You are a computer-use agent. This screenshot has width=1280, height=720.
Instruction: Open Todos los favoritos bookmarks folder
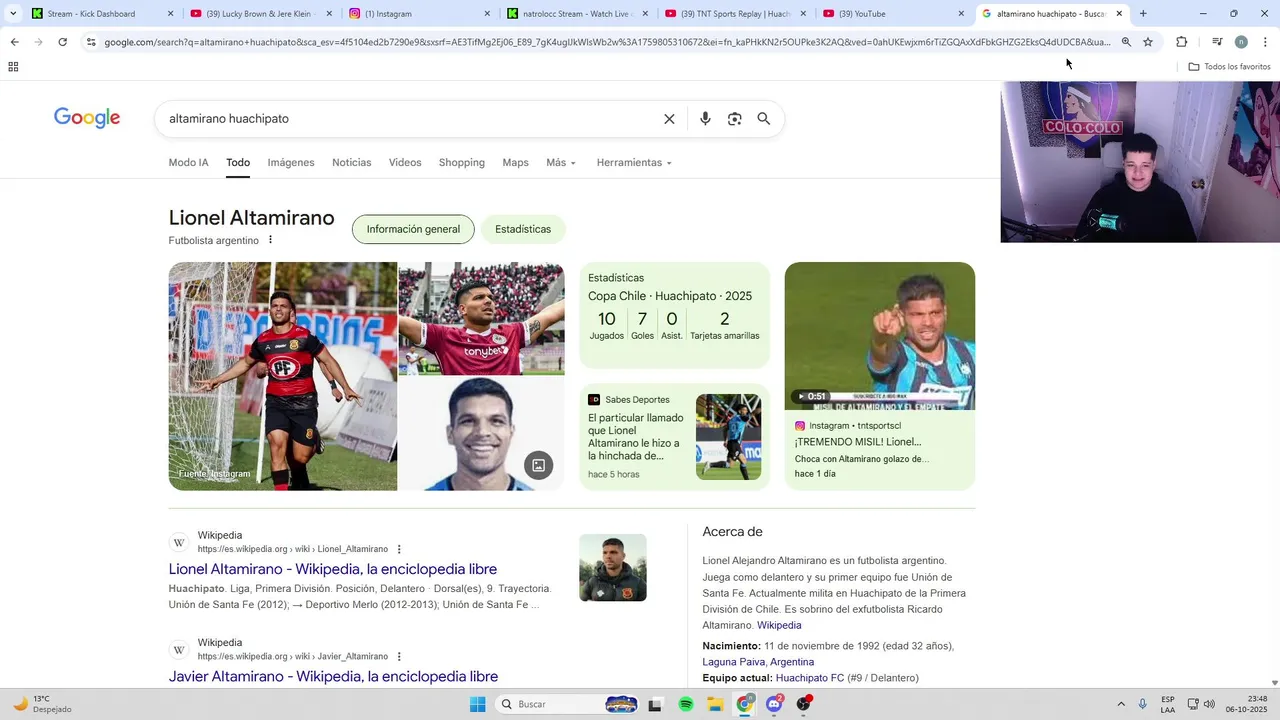[x=1230, y=67]
